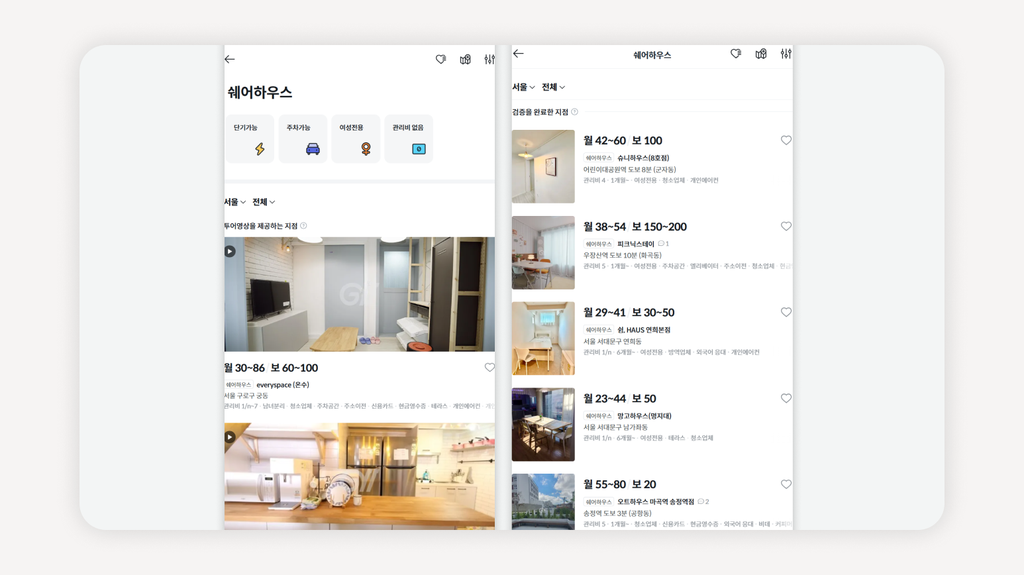Viewport: 1024px width, 575px height.
Task: Click the info icon beside 검증을 완료한 지점
Action: (x=575, y=112)
